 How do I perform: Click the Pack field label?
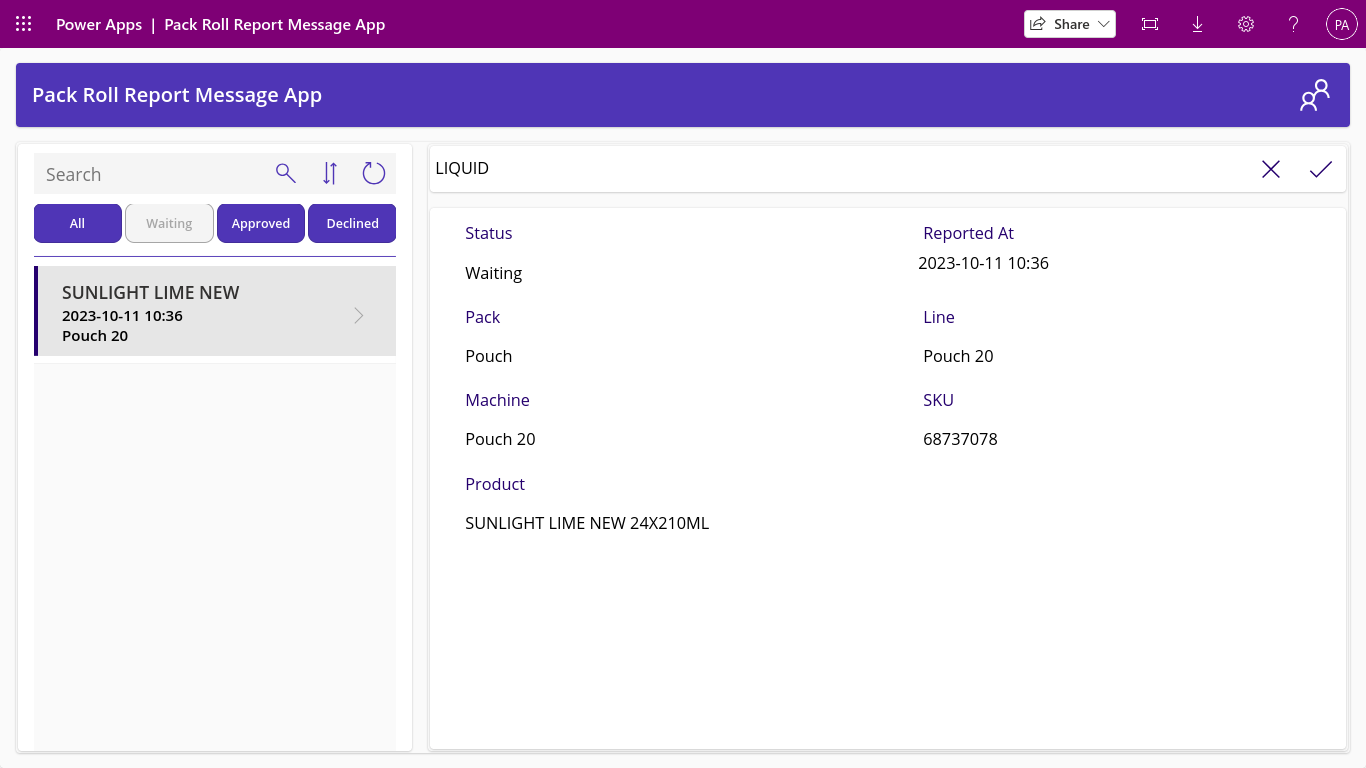coord(483,317)
